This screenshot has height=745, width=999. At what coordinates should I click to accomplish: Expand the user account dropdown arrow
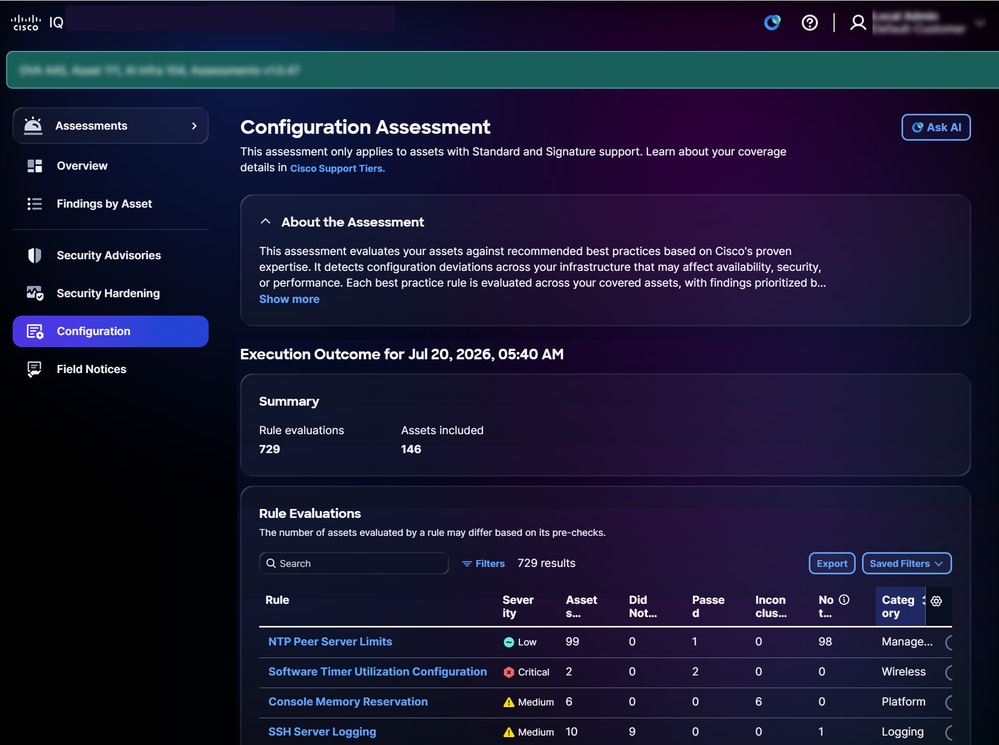(x=980, y=23)
